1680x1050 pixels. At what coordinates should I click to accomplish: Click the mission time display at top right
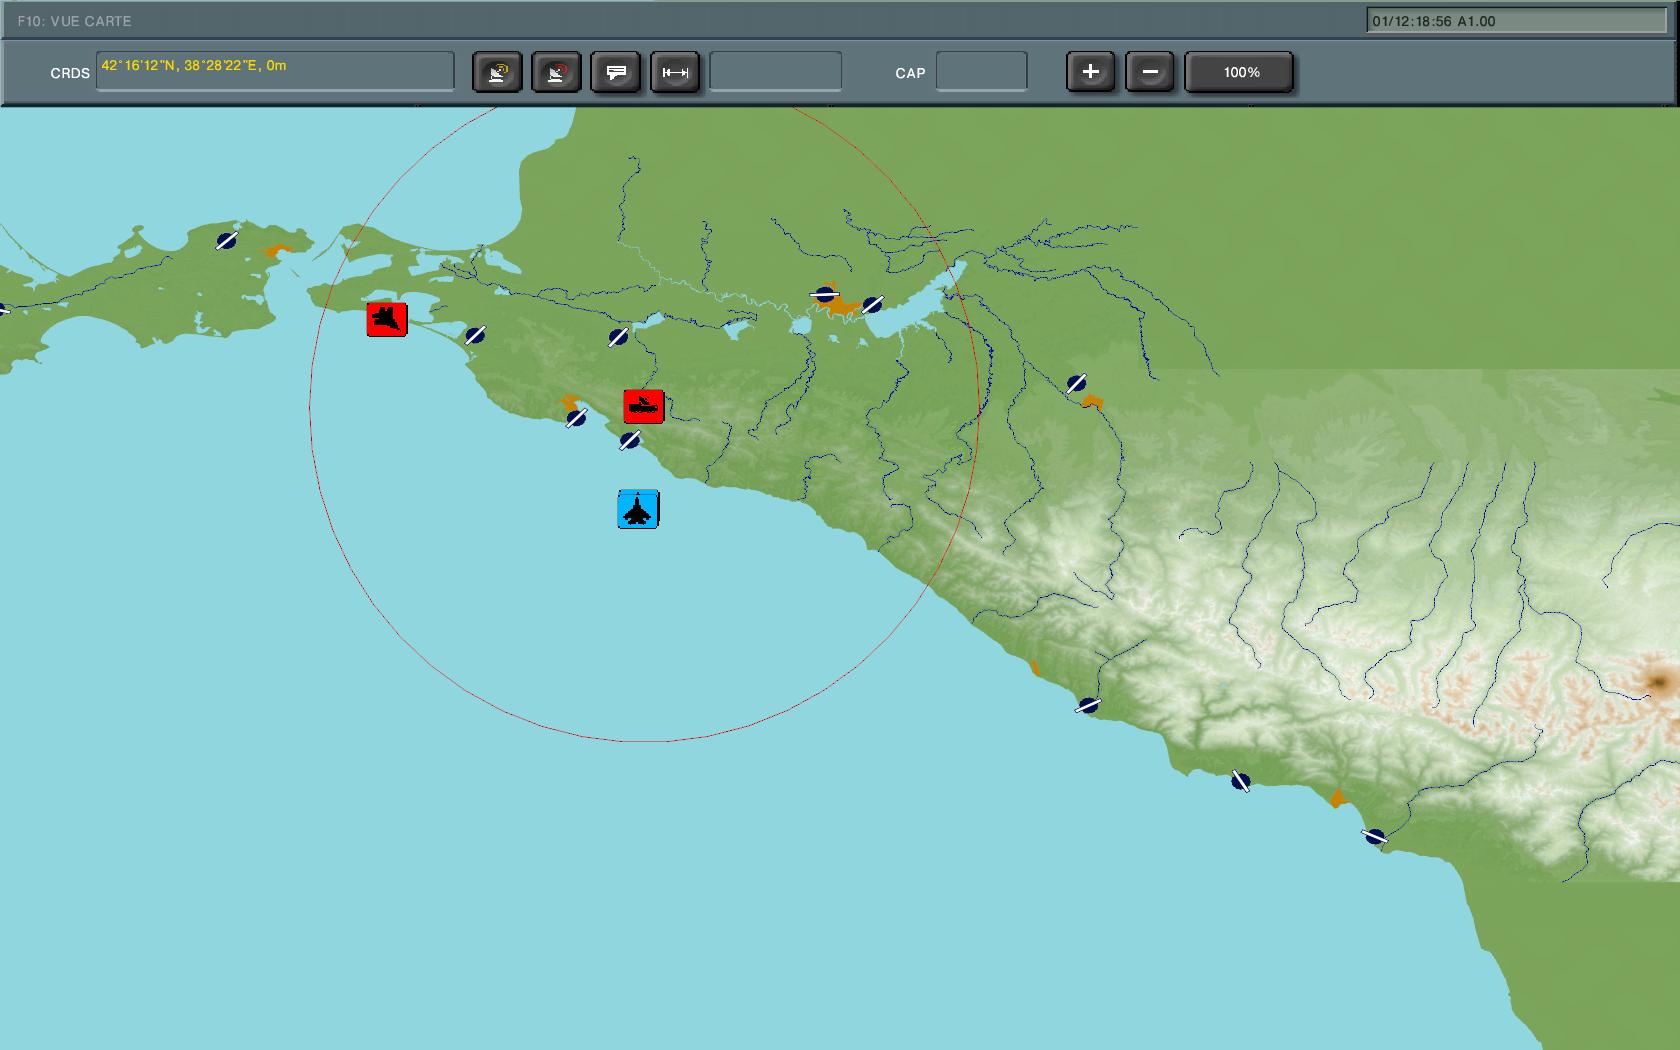point(1515,21)
